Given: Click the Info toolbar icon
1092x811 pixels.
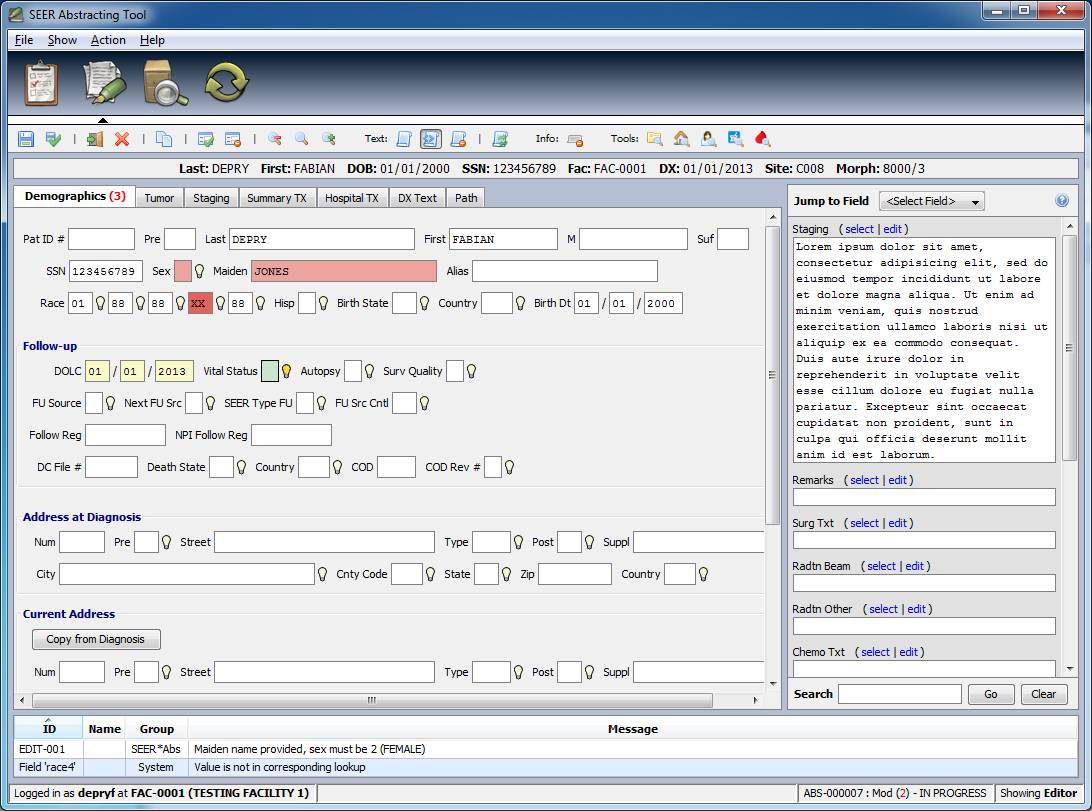Looking at the screenshot, I should (x=575, y=139).
